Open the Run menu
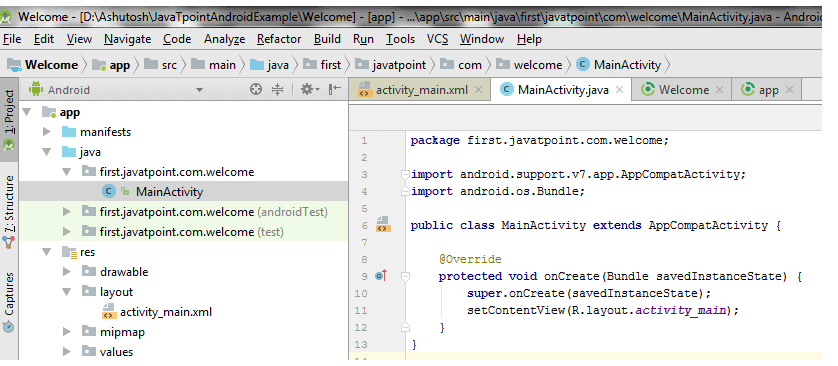This screenshot has width=838, height=366. pos(363,39)
